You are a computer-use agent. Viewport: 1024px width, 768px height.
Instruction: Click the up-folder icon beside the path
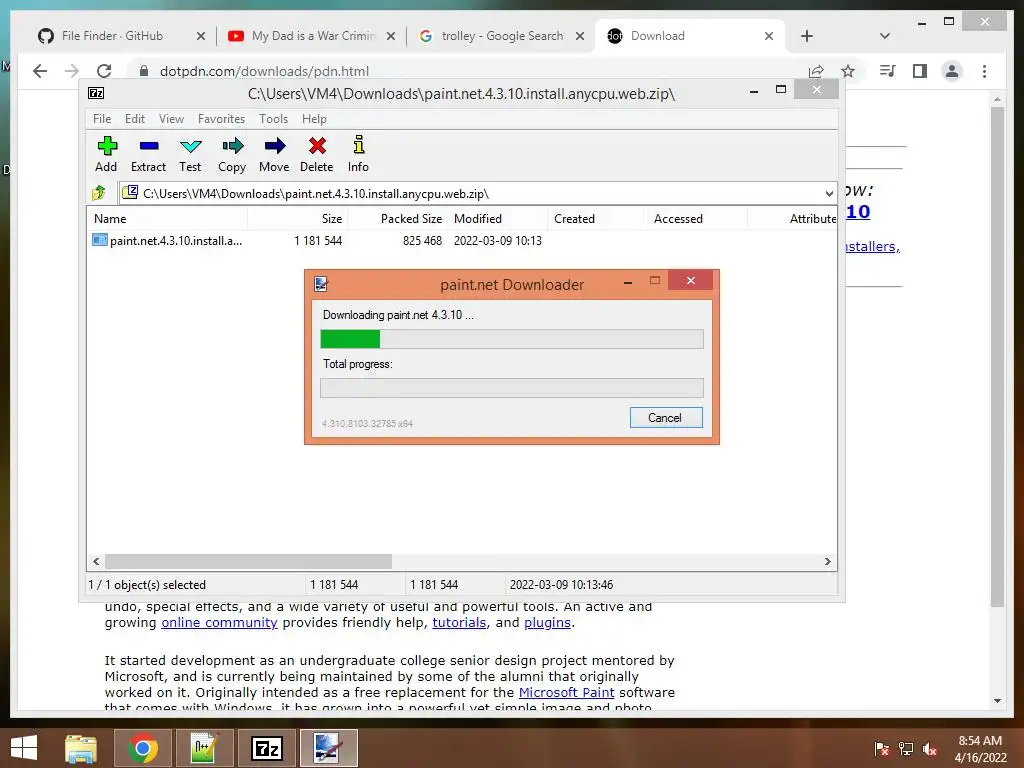99,193
